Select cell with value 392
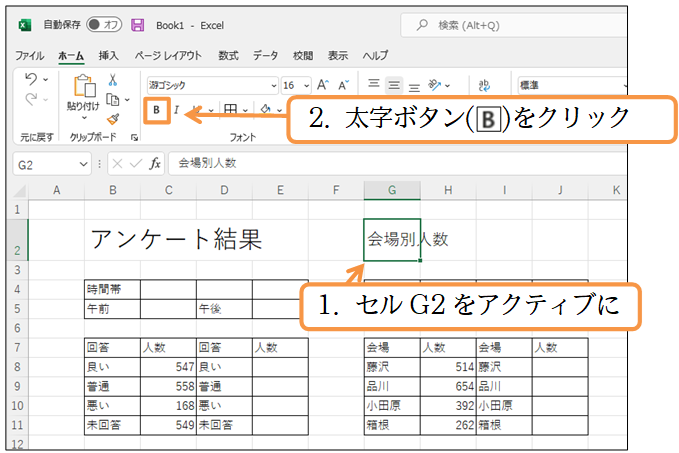 coord(448,406)
